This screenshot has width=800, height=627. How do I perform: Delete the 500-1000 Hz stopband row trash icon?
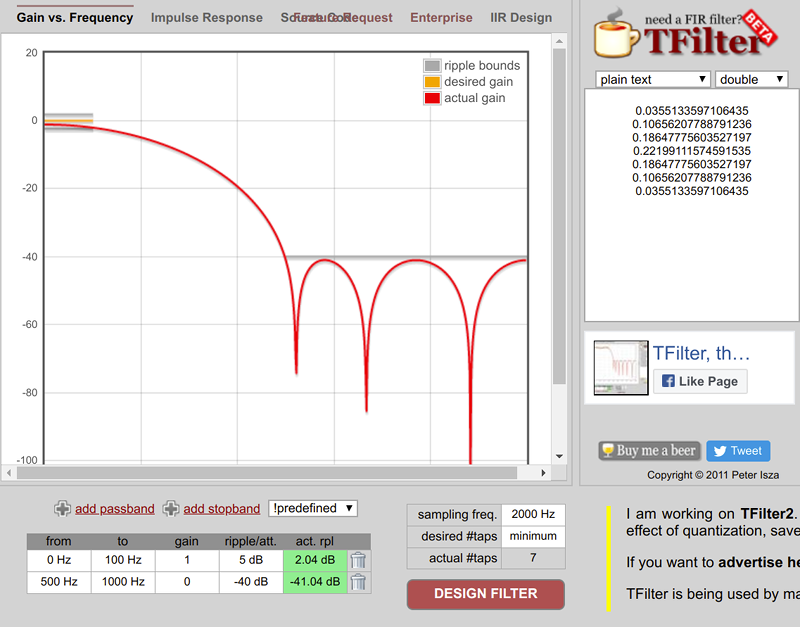tap(359, 581)
